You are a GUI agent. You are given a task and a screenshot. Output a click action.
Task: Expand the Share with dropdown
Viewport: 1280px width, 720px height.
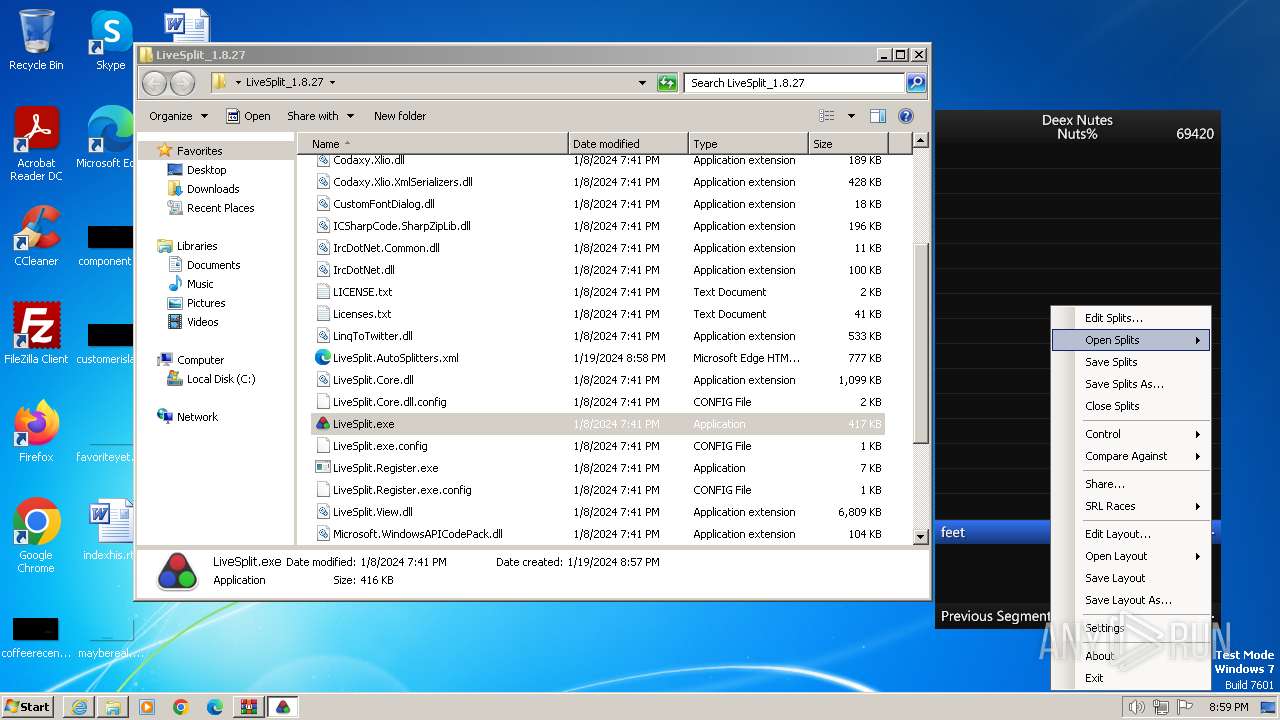(320, 116)
